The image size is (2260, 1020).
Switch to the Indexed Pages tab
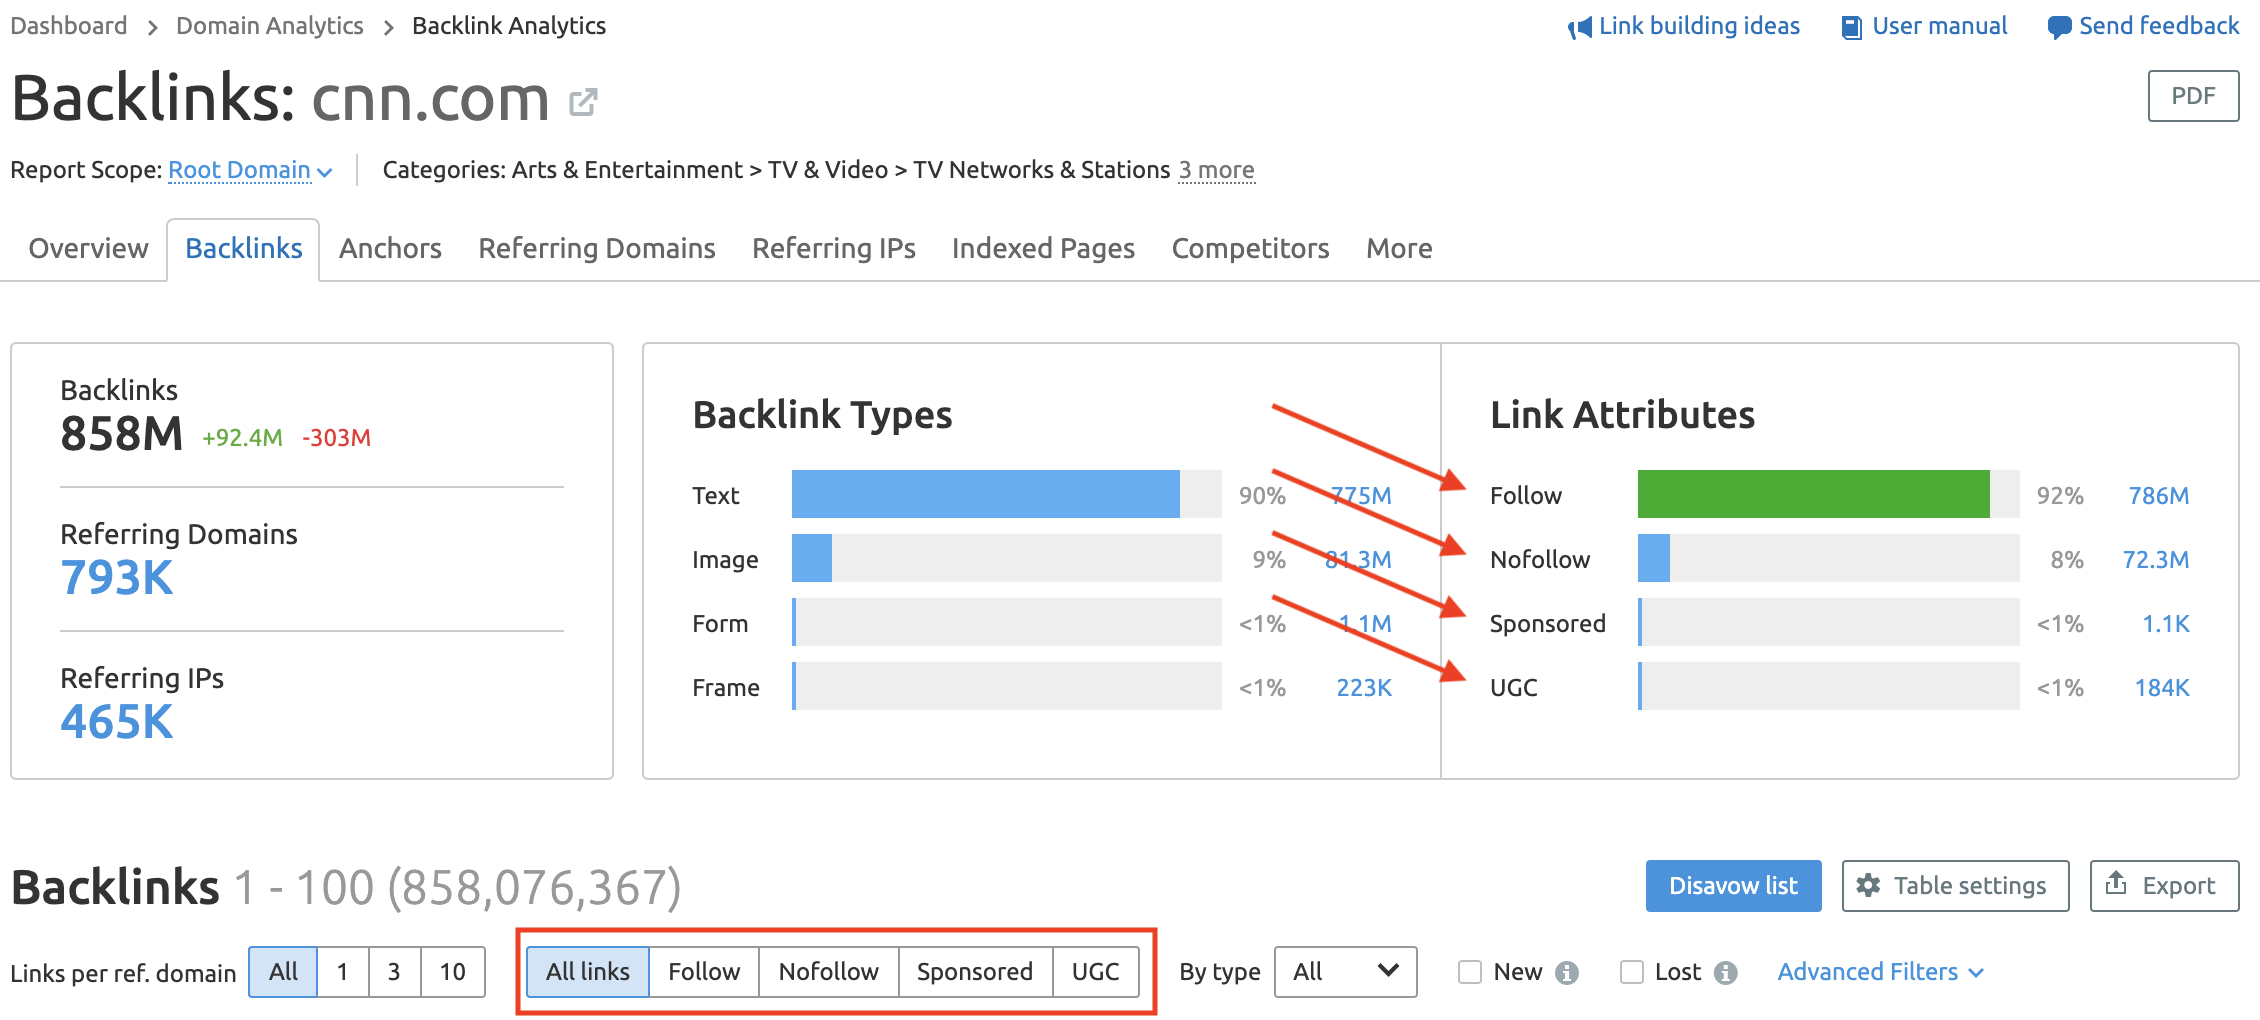tap(1043, 248)
